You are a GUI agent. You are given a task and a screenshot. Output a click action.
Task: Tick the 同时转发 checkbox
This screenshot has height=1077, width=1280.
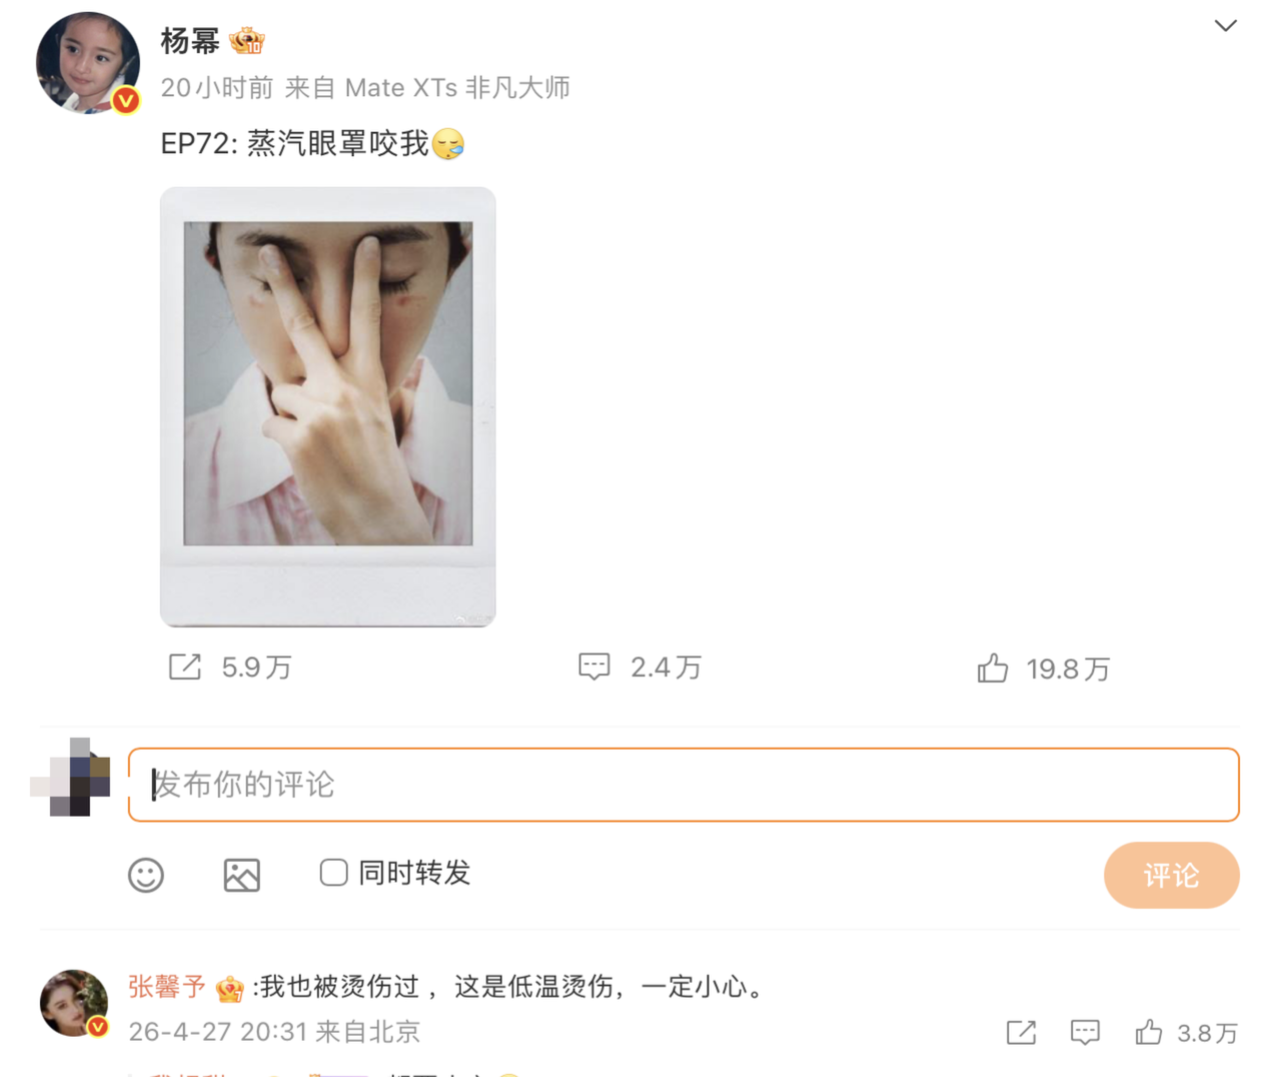pyautogui.click(x=334, y=873)
